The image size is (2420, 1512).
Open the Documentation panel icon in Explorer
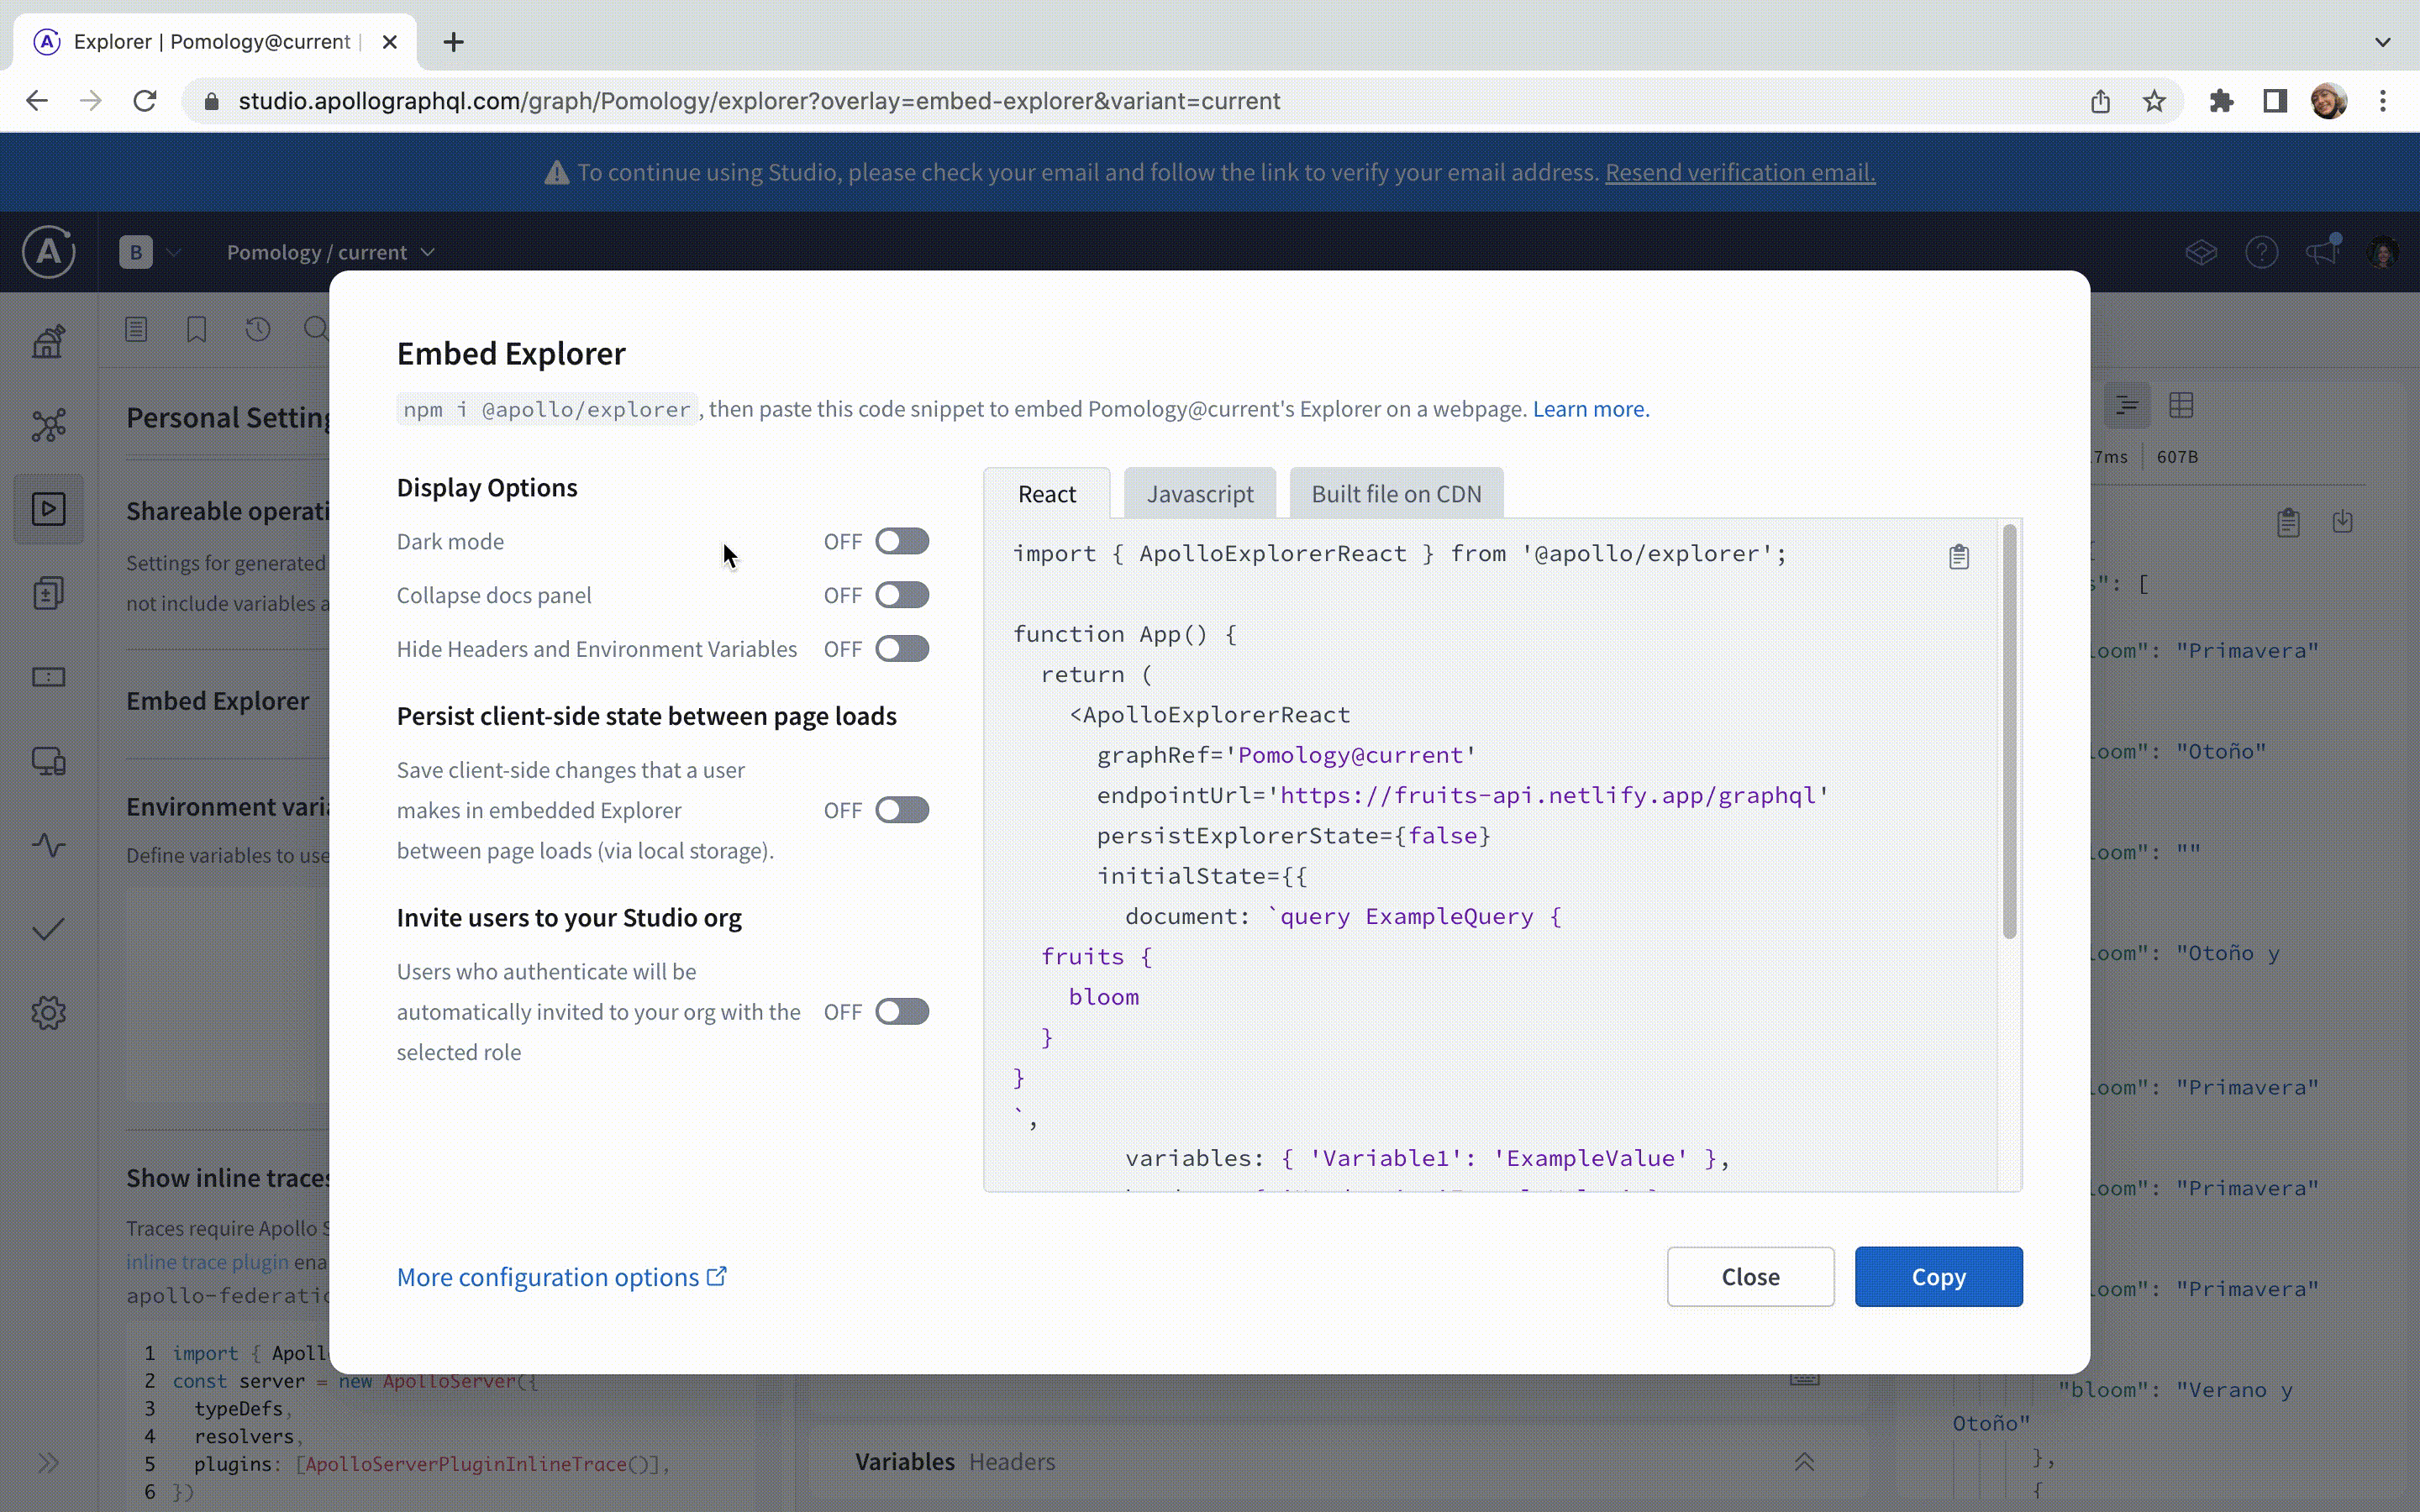pyautogui.click(x=137, y=328)
